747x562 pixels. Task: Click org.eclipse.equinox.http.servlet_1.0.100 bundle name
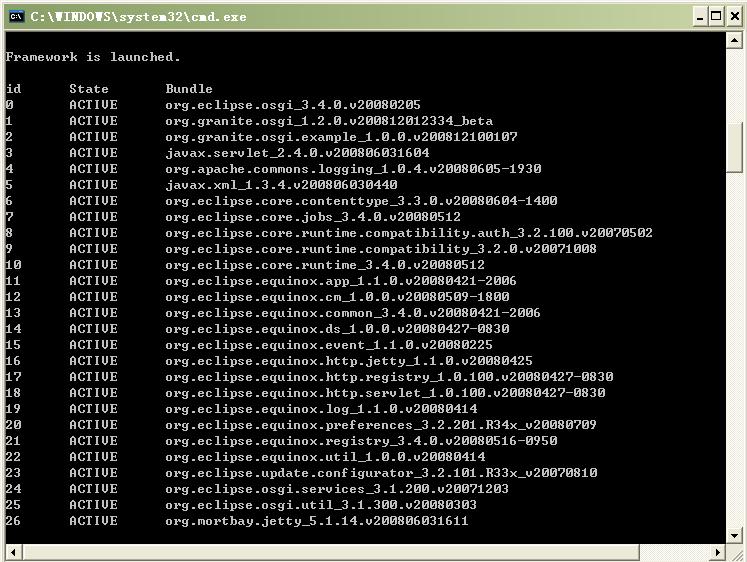(x=385, y=393)
